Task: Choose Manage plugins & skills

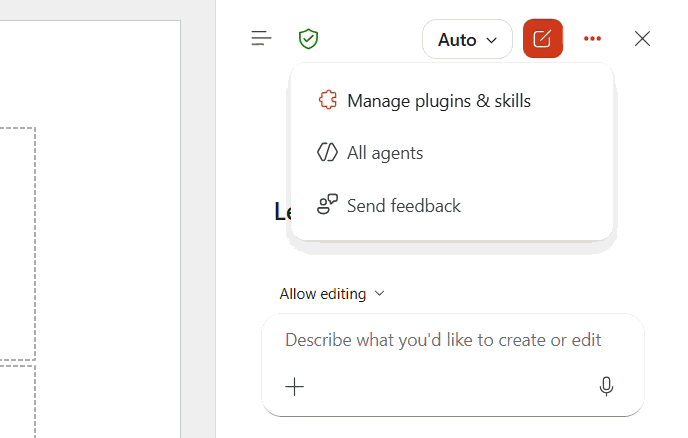Action: click(452, 101)
